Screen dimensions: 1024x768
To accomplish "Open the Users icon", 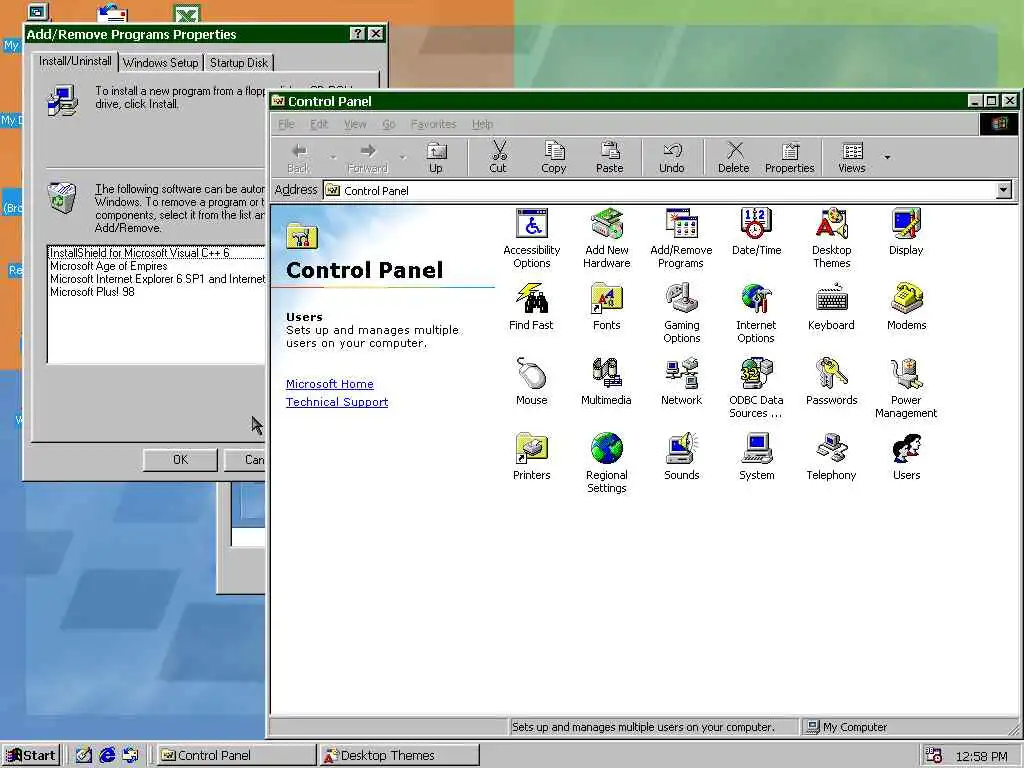I will pyautogui.click(x=906, y=457).
